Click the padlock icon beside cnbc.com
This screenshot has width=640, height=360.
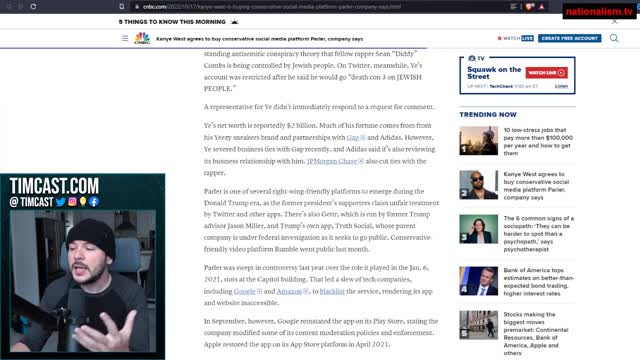pyautogui.click(x=137, y=7)
